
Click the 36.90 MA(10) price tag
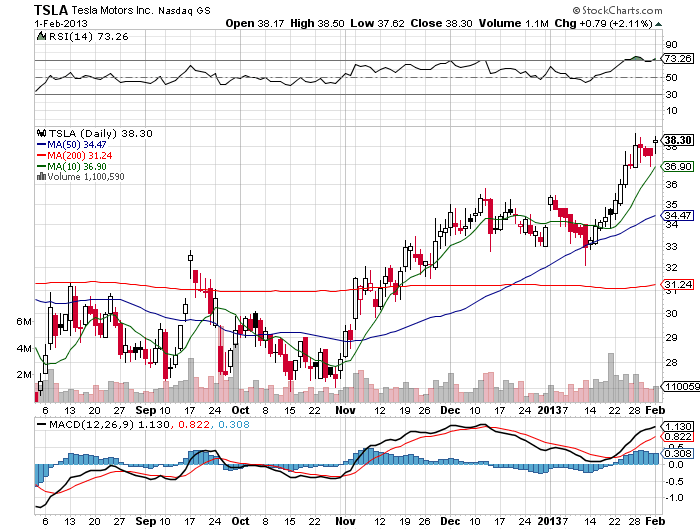[678, 167]
